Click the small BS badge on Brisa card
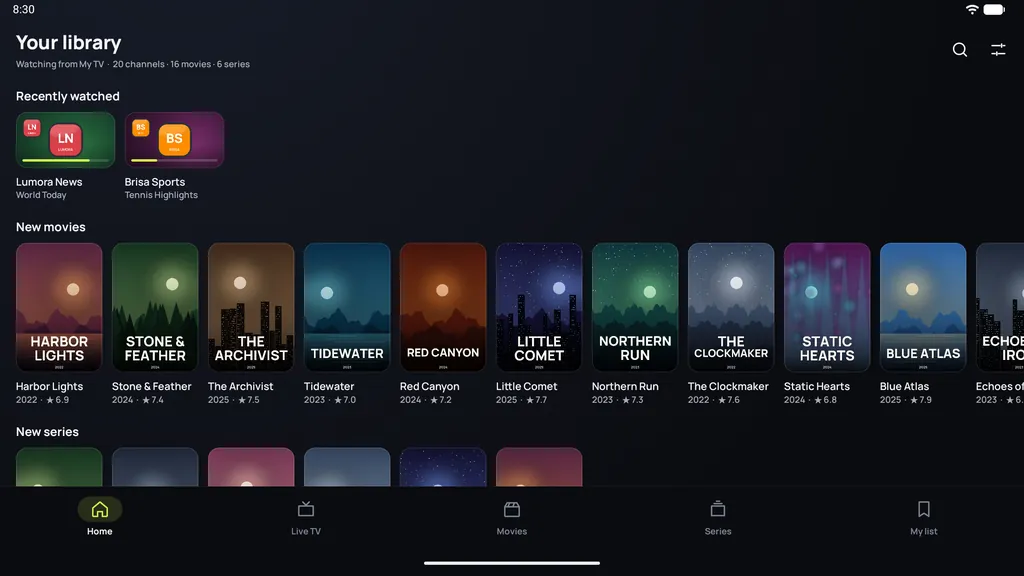The height and width of the screenshot is (576, 1024). (140, 127)
